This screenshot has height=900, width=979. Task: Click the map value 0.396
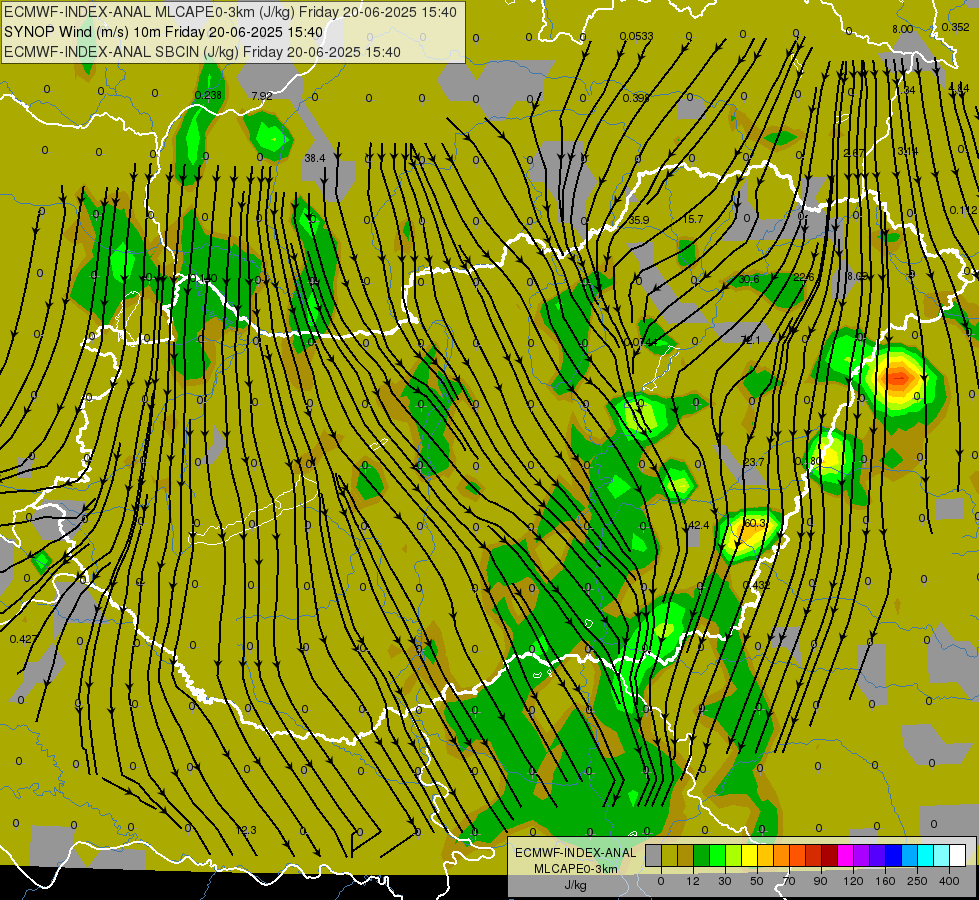(x=636, y=98)
